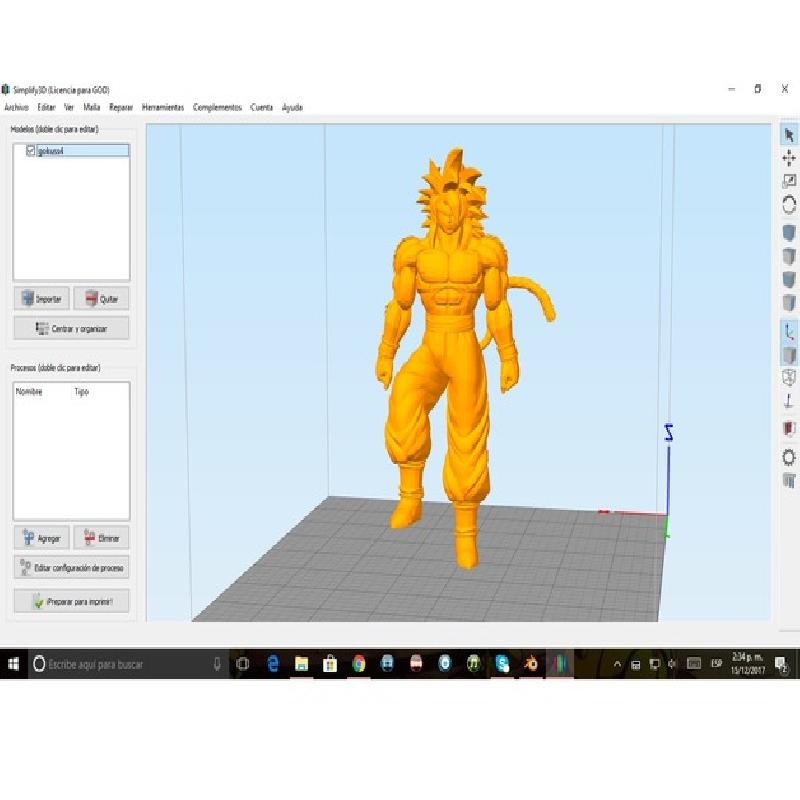Open the Windows notification center
Image resolution: width=800 pixels, height=800 pixels.
[x=782, y=664]
